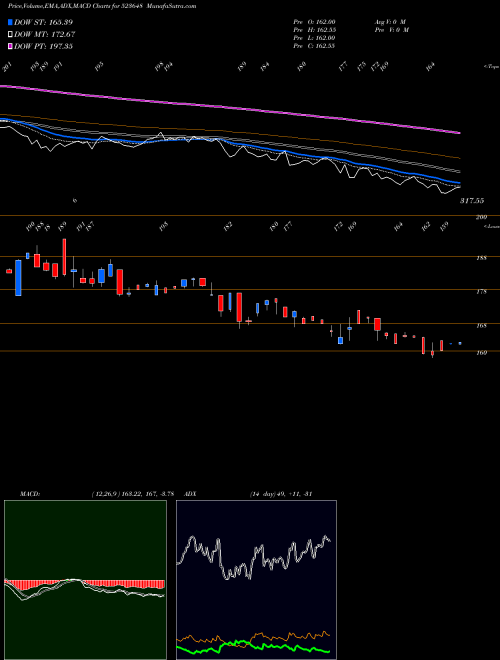Click the 'Pre C: 162.55' value

[314, 46]
